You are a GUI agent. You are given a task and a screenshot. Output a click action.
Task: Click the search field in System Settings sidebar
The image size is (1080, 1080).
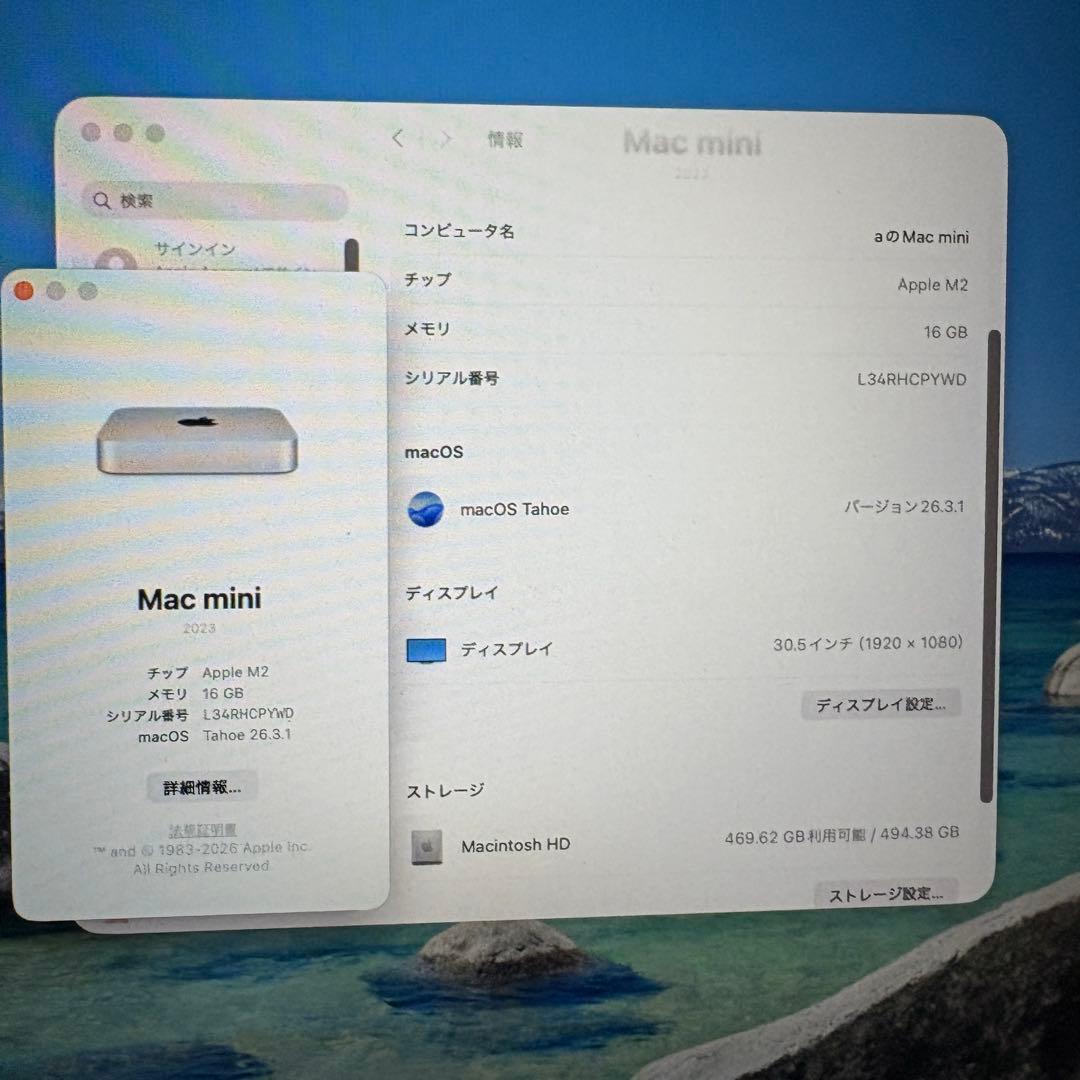tap(215, 201)
